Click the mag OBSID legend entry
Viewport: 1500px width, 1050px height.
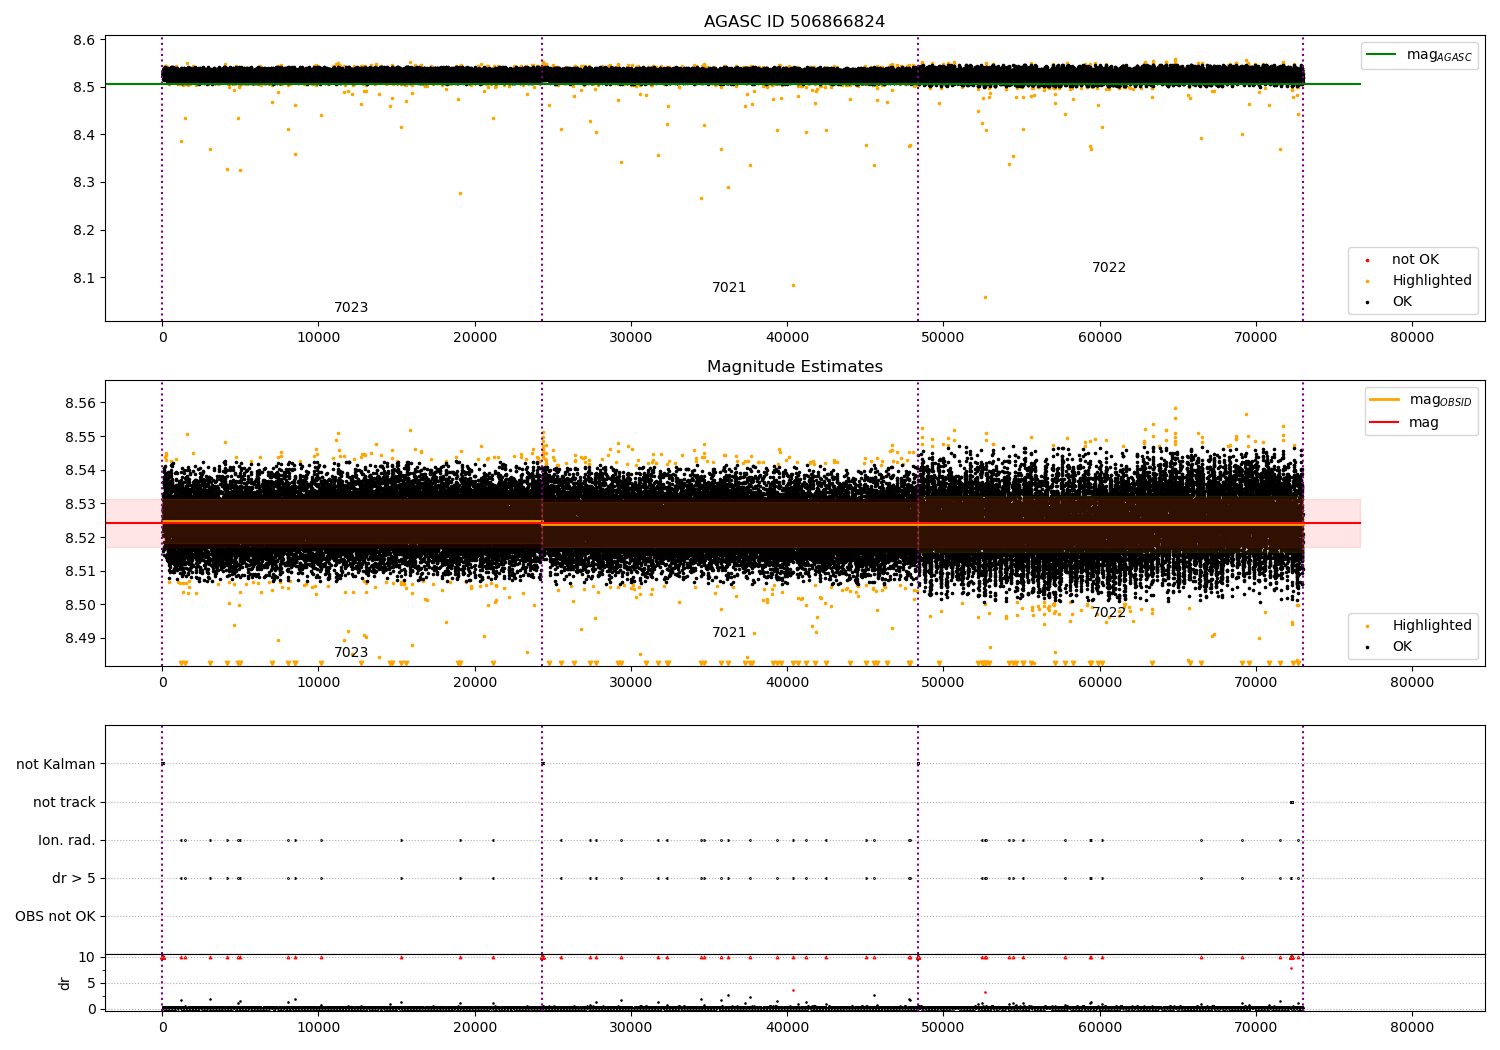1420,400
